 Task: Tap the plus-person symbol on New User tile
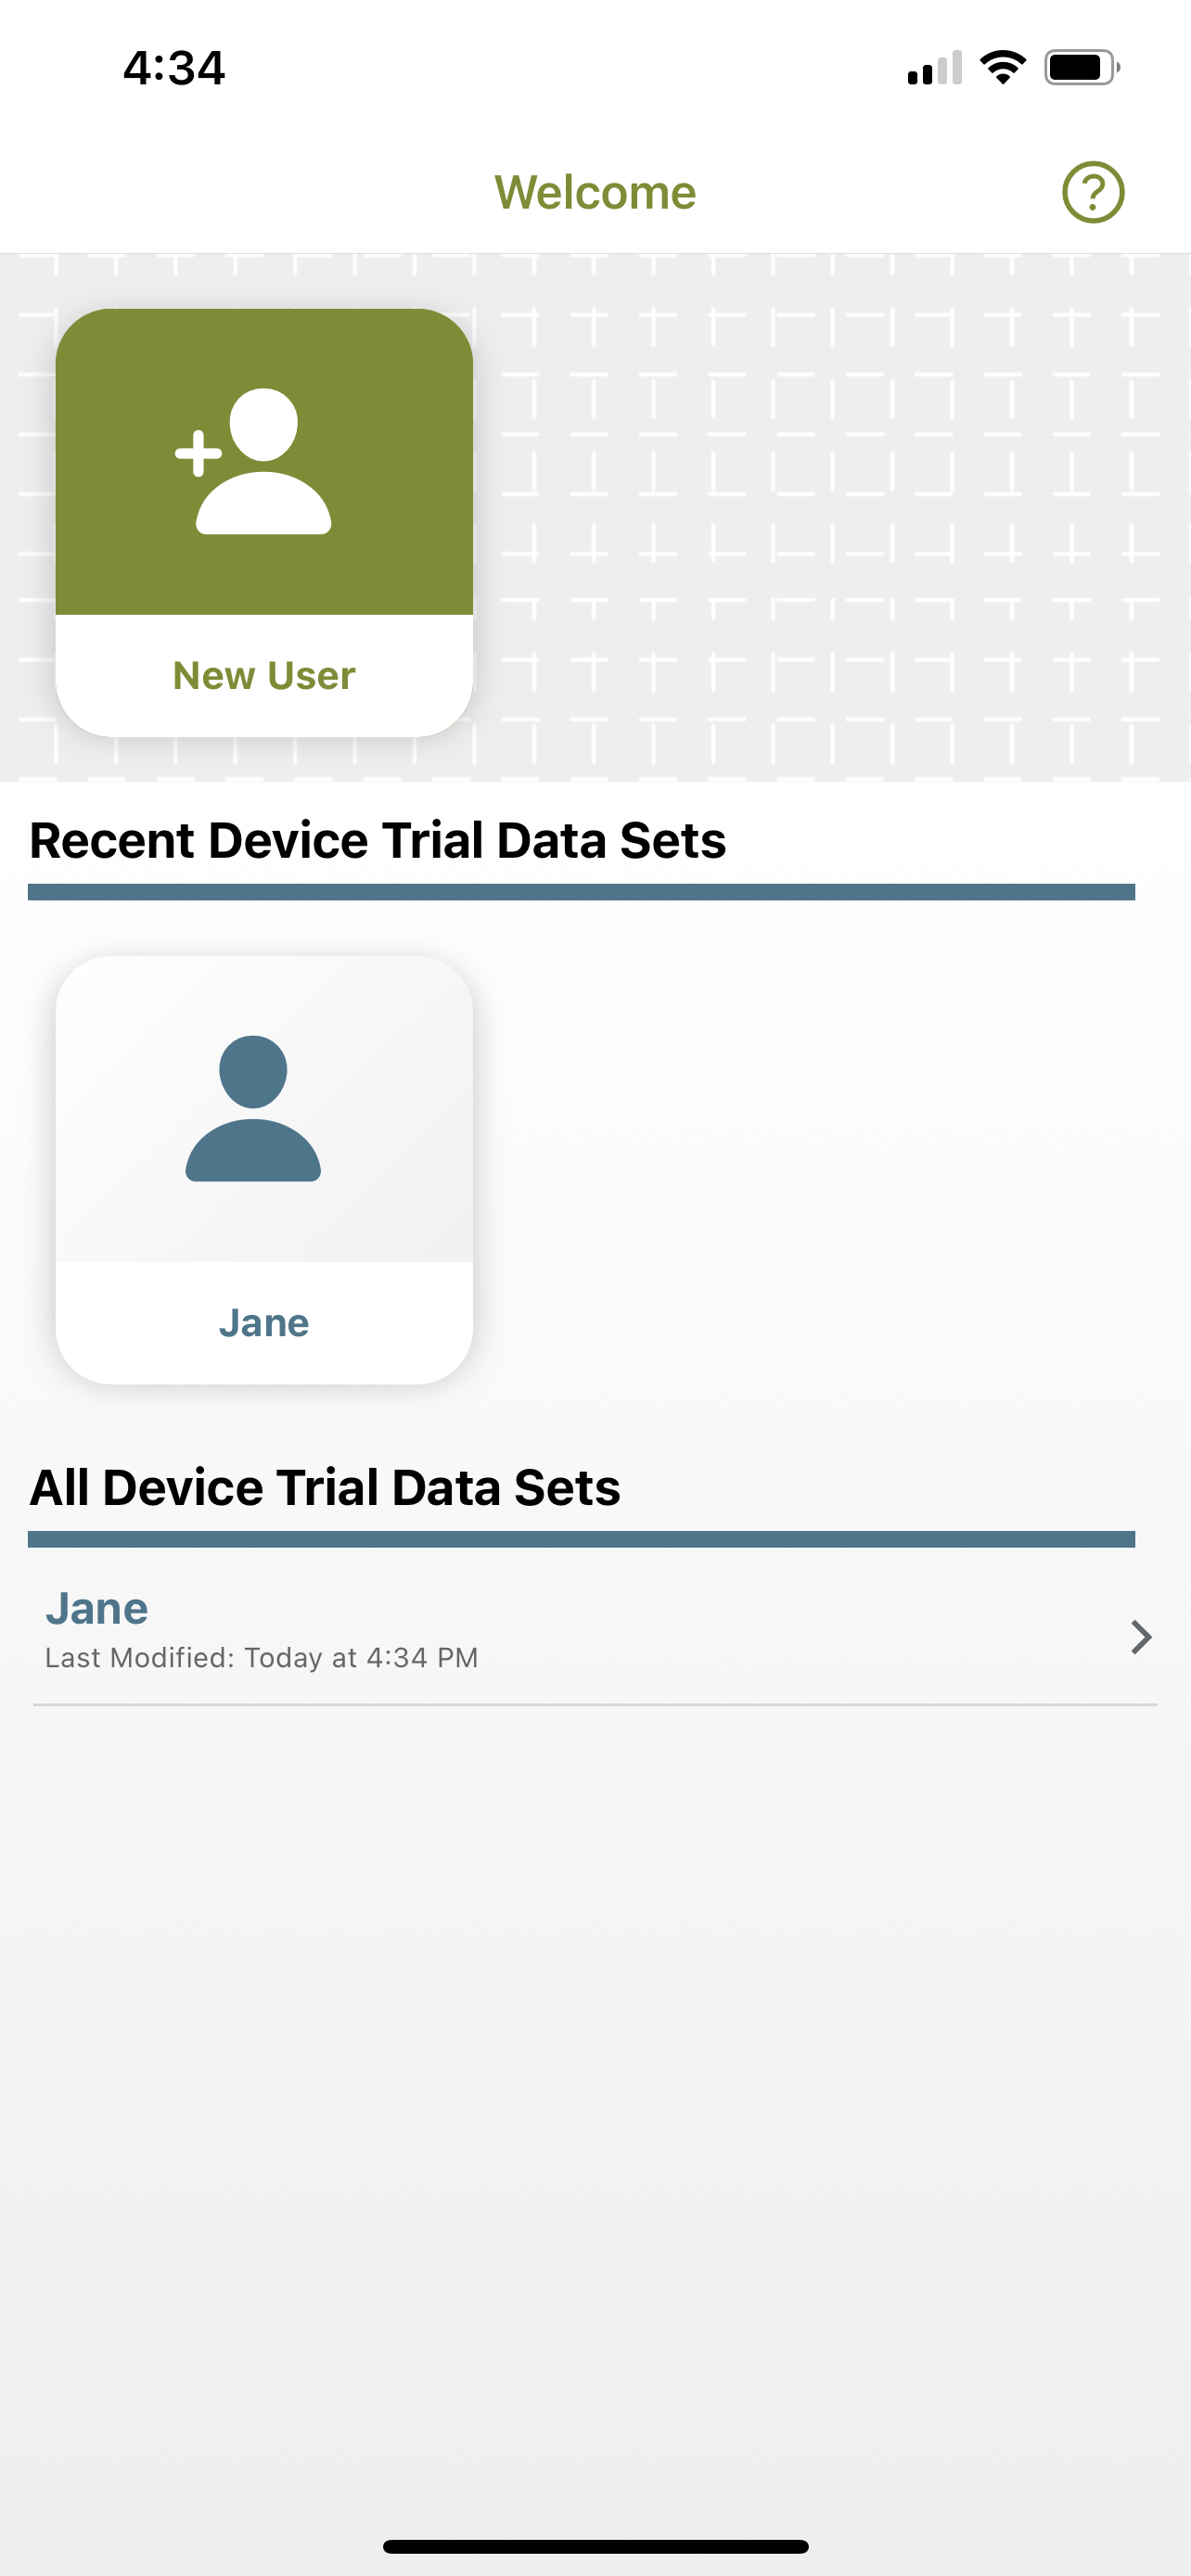(199, 452)
